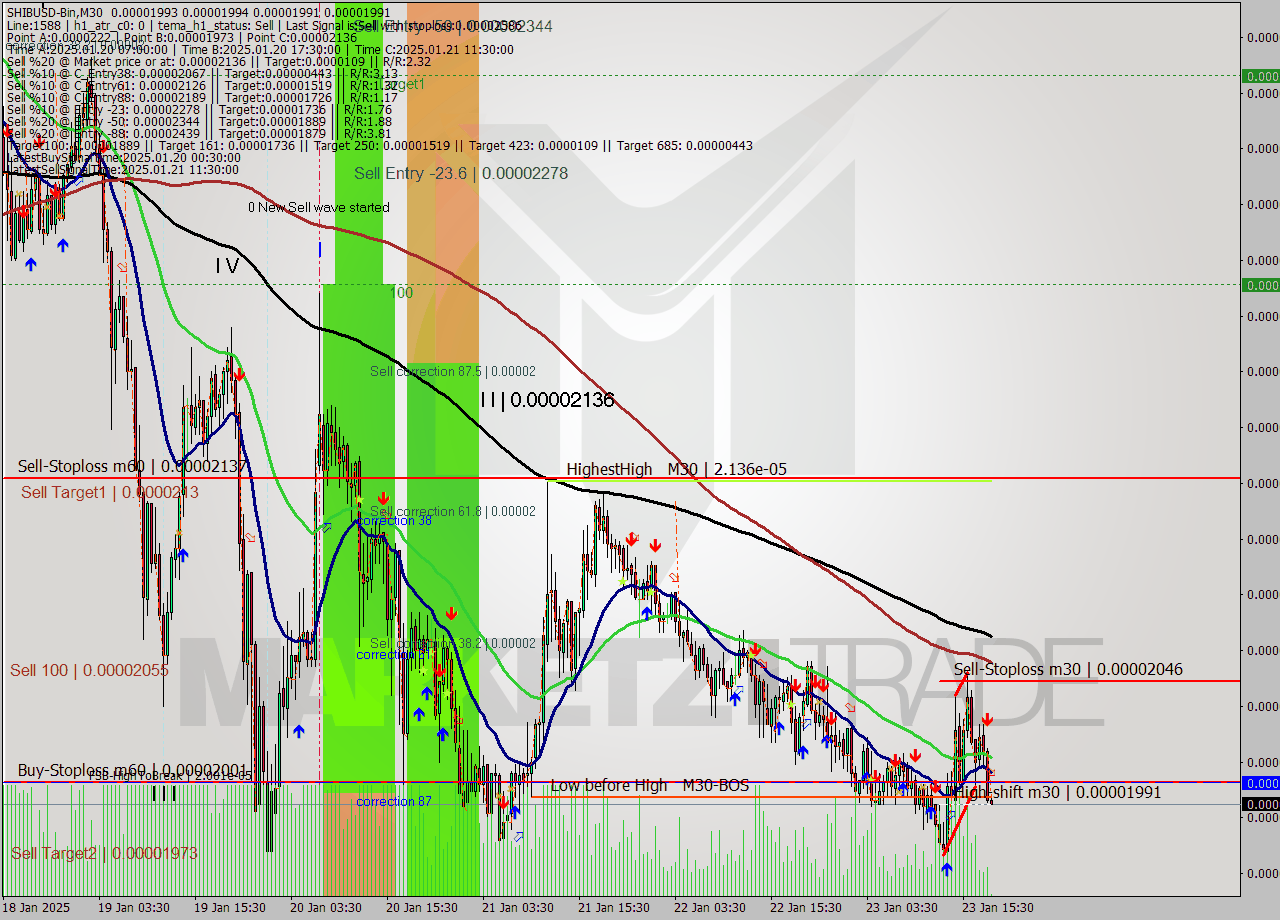The image size is (1280, 920).
Task: Select the '0 New Sell wave started' annotation
Action: point(319,207)
